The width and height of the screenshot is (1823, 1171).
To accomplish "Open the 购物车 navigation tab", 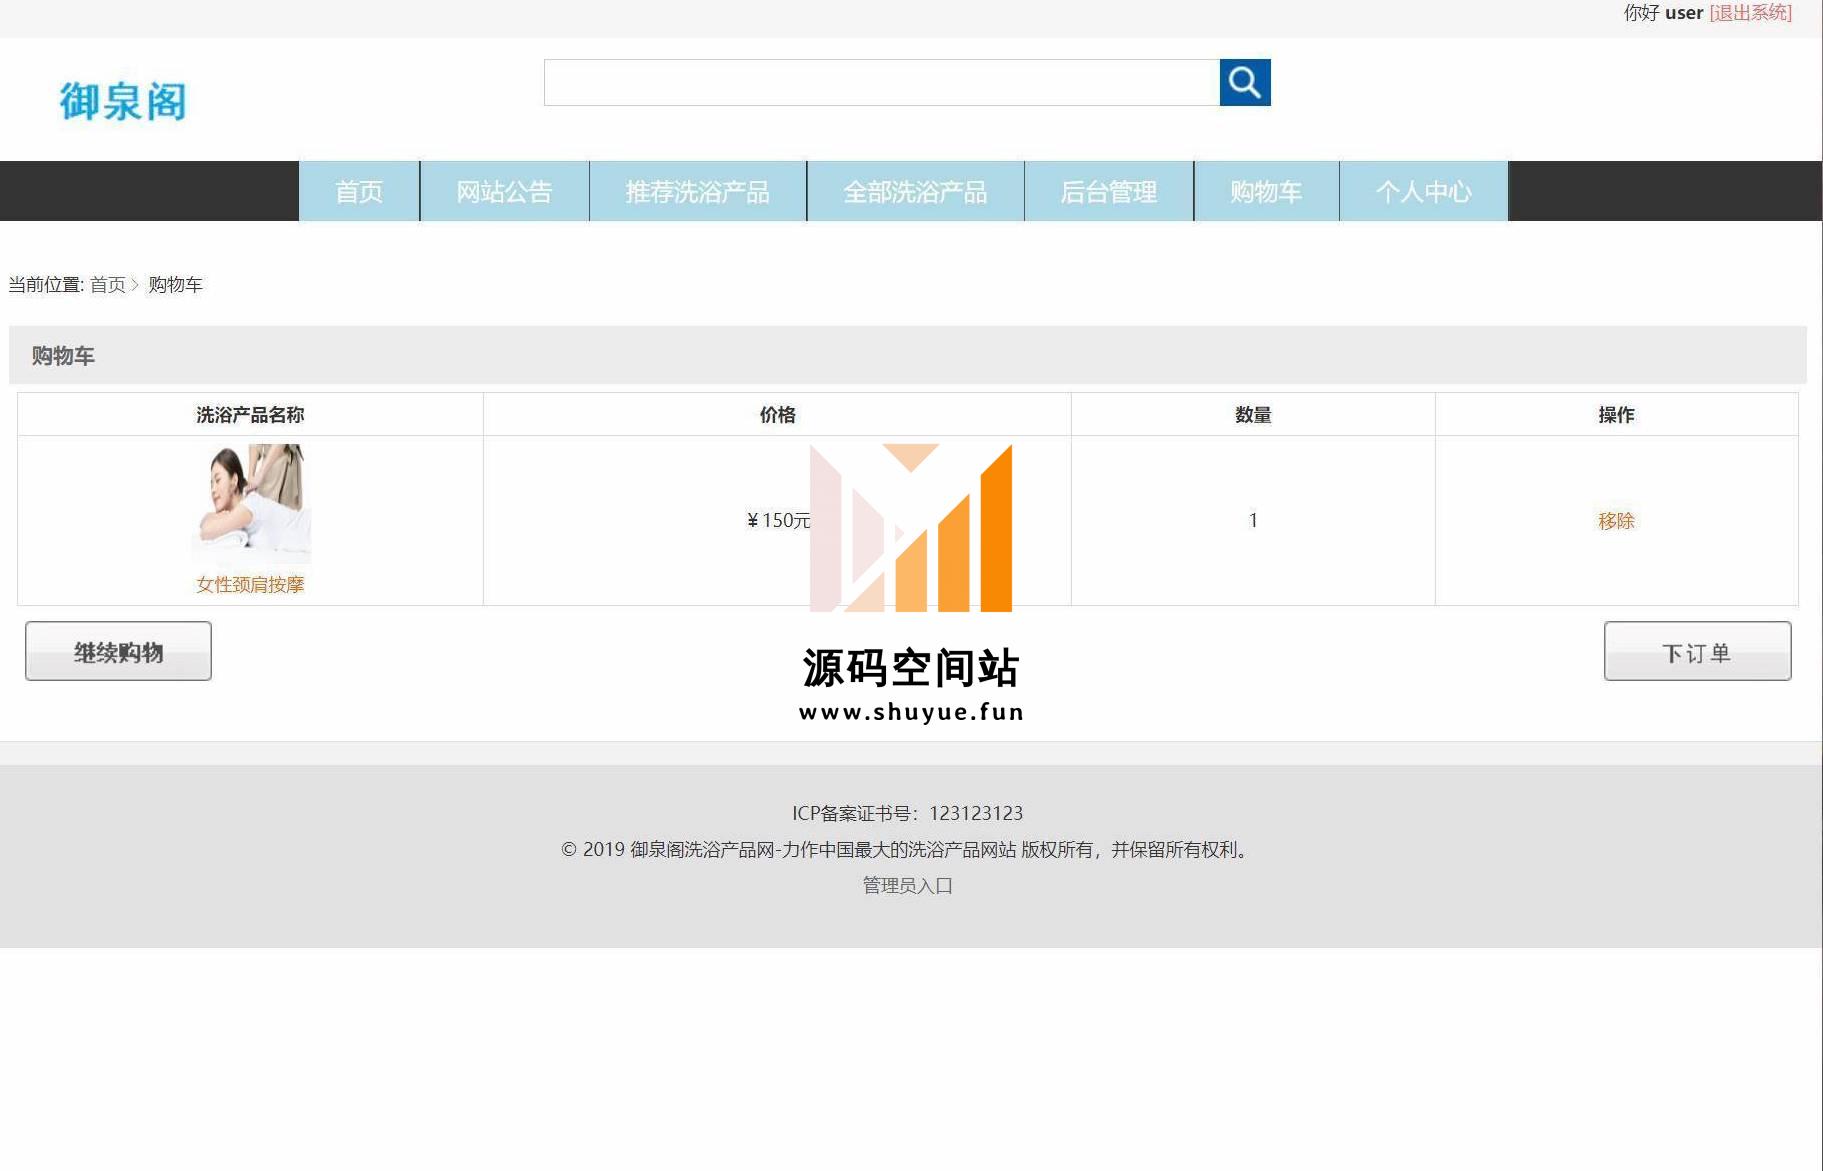I will tap(1267, 191).
